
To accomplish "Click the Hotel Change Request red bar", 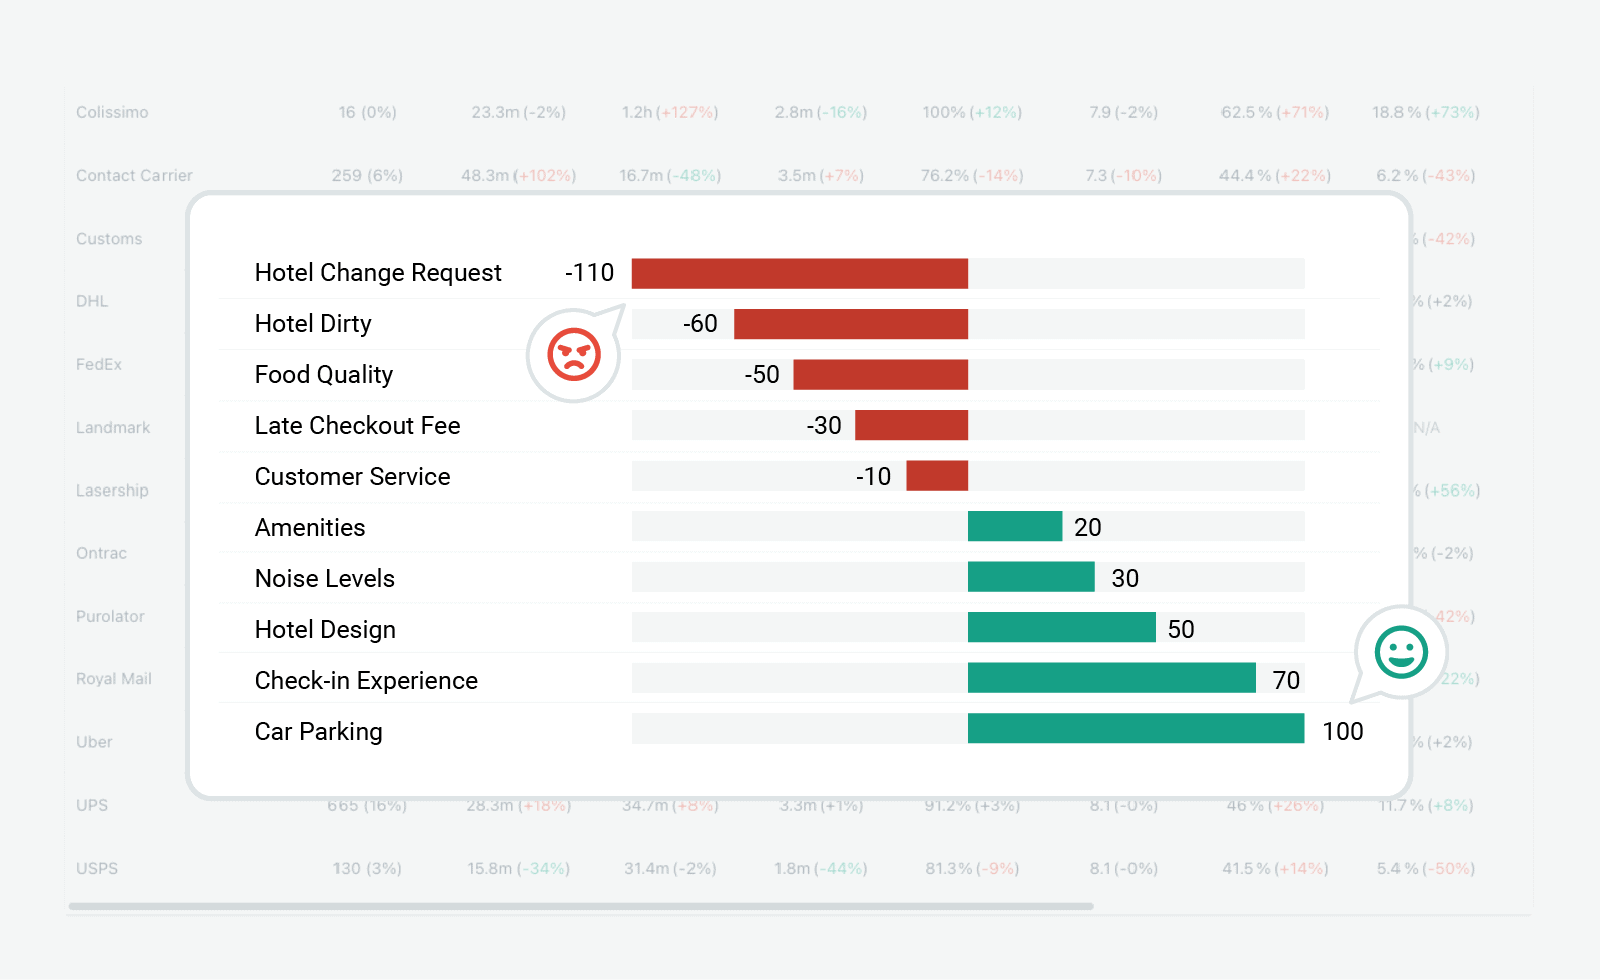I will tap(799, 273).
